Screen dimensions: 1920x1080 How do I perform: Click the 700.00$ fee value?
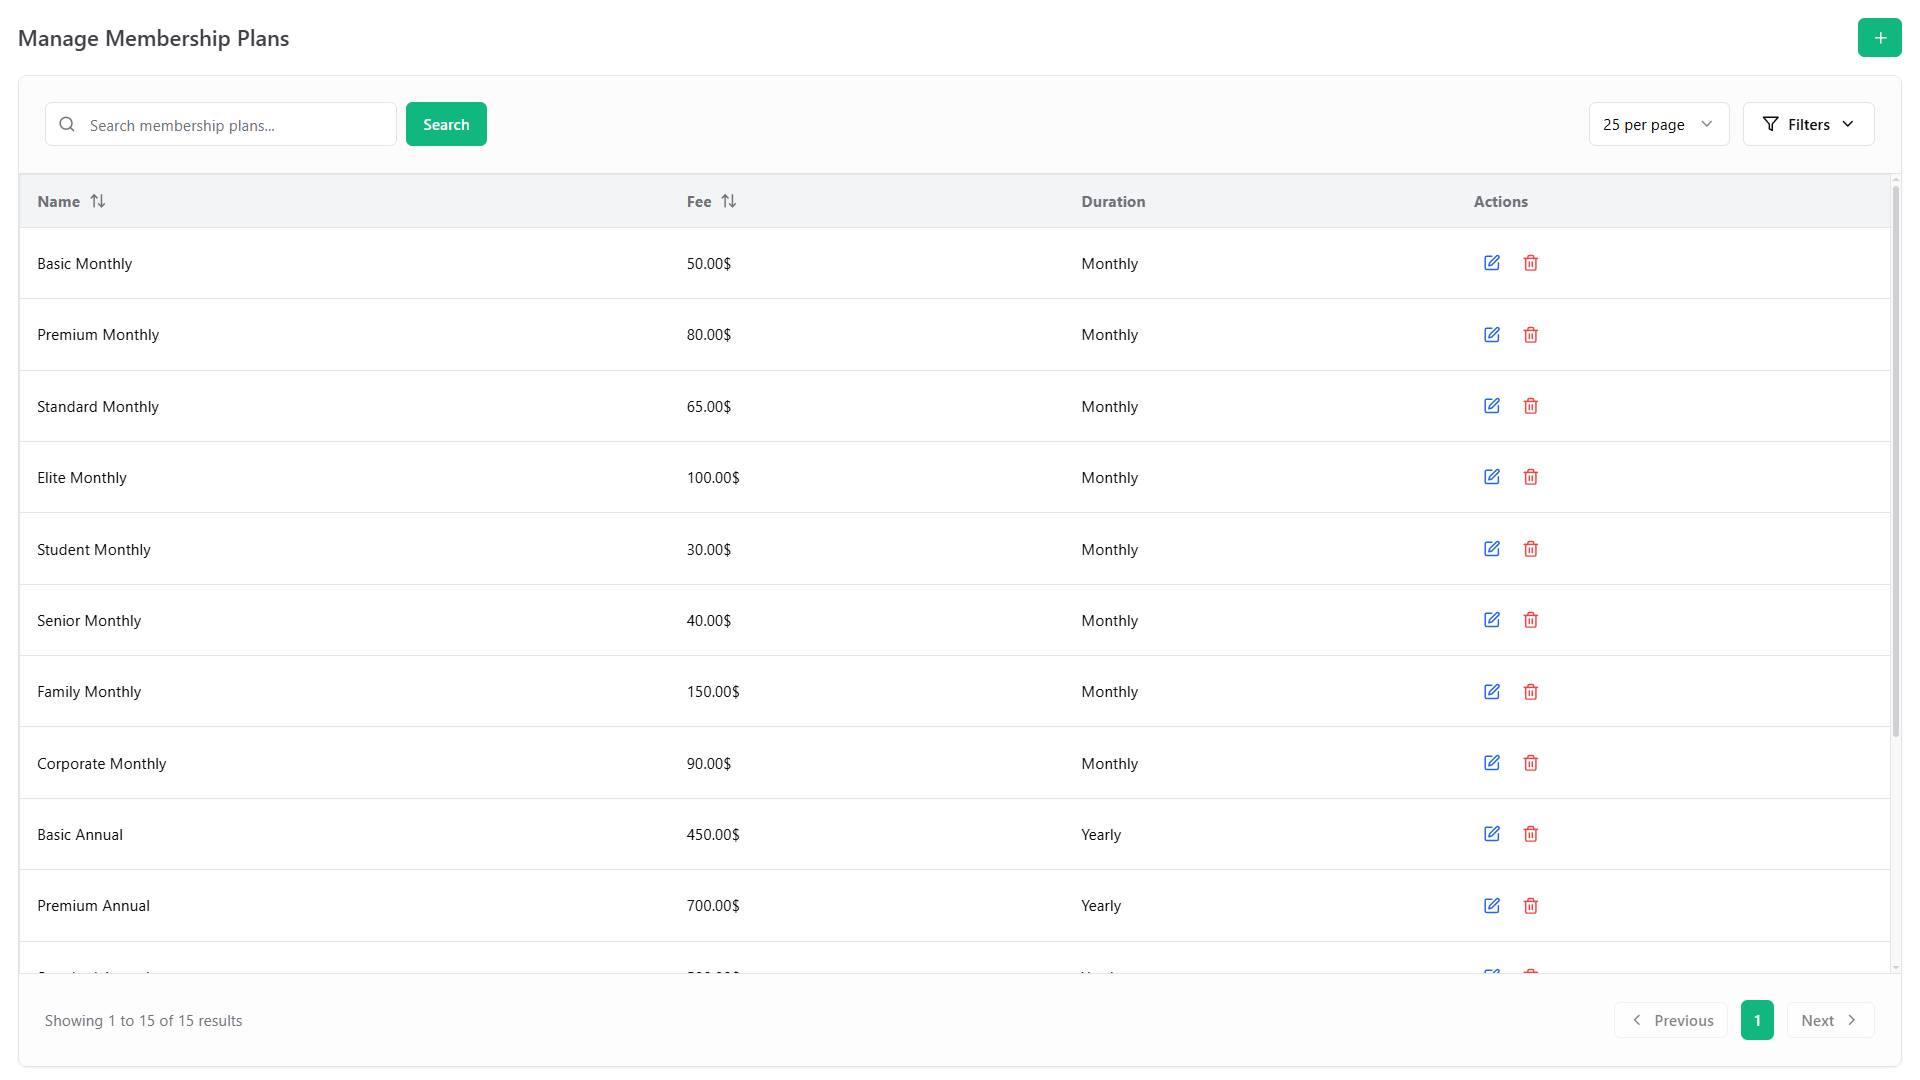tap(713, 906)
